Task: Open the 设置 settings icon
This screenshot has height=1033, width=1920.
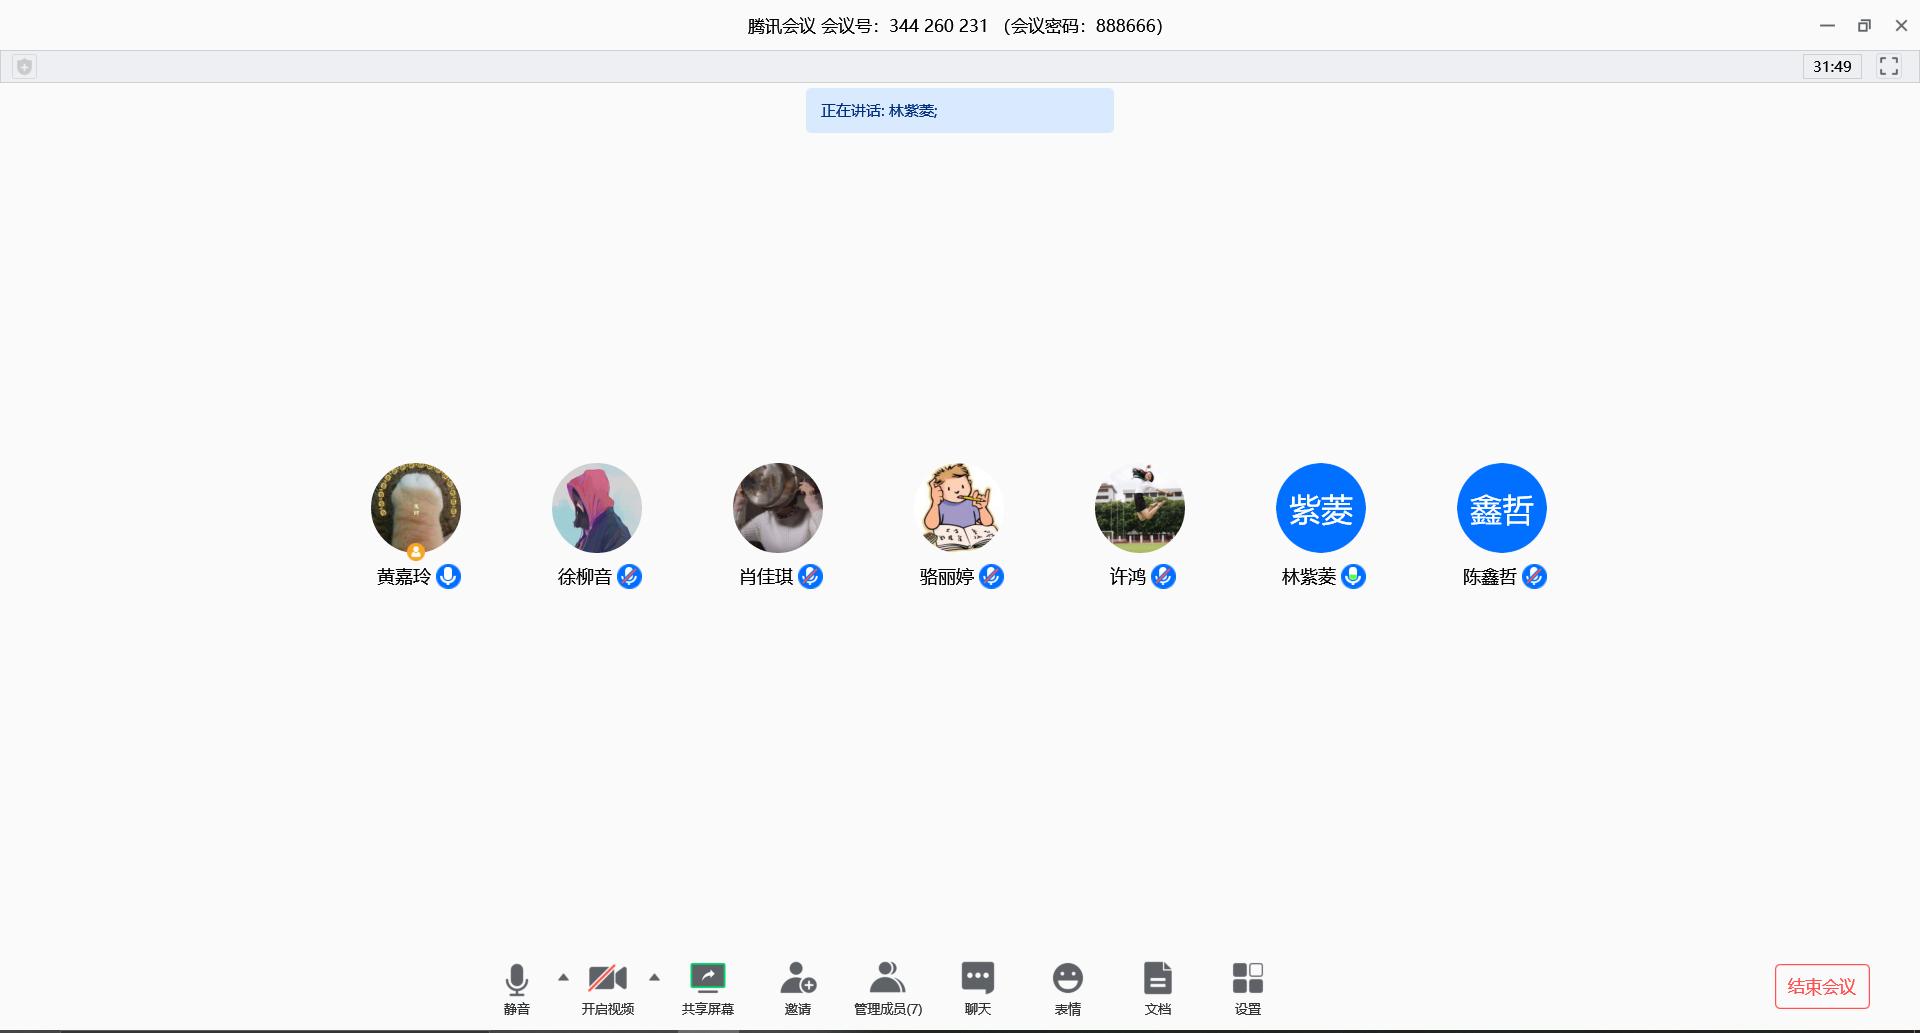Action: tap(1247, 978)
